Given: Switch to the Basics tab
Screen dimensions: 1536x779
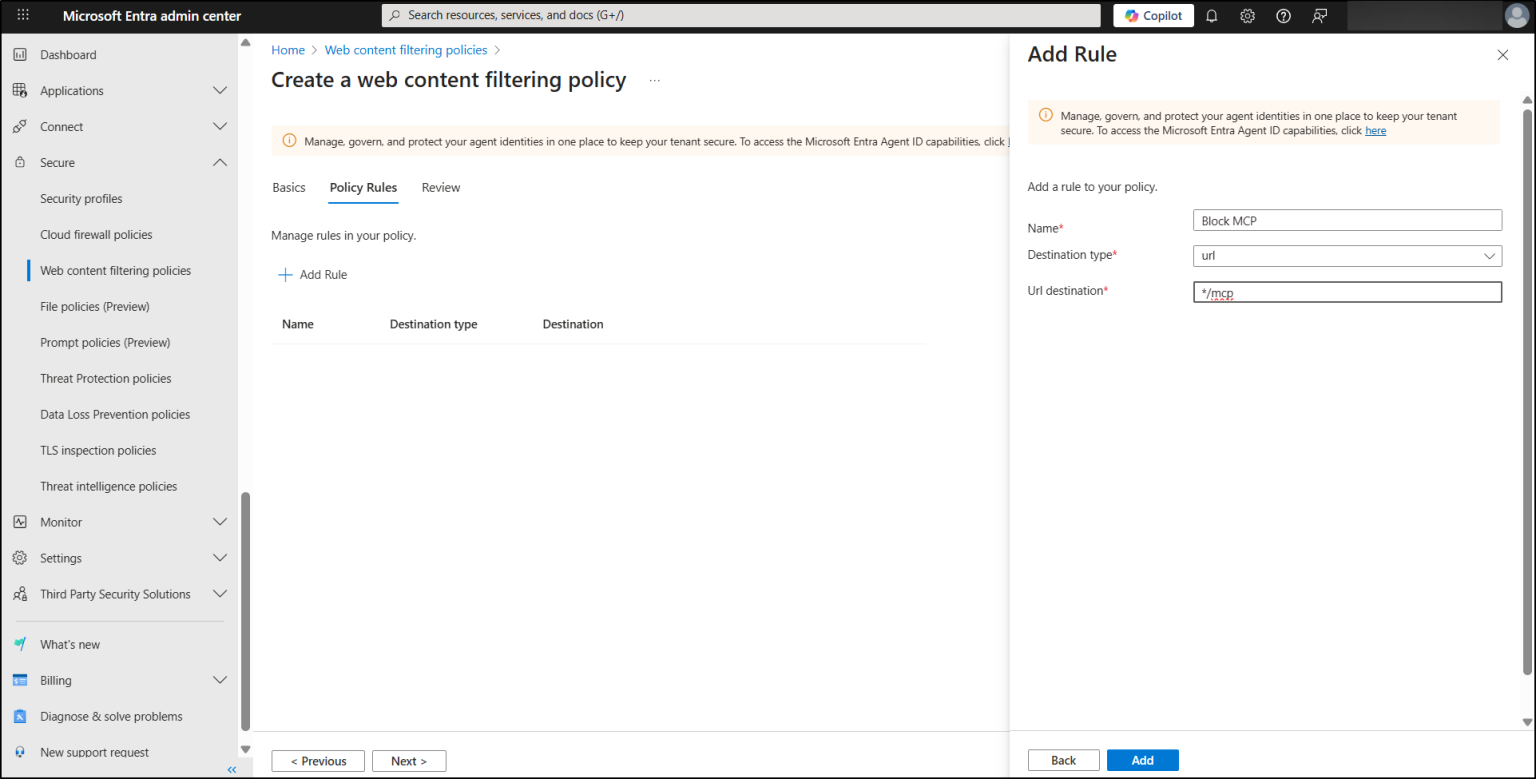Looking at the screenshot, I should (288, 187).
